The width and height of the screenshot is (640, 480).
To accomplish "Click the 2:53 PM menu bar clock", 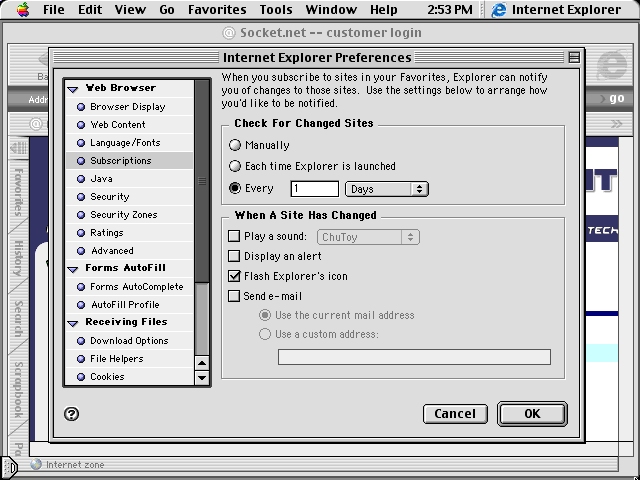I will click(449, 9).
